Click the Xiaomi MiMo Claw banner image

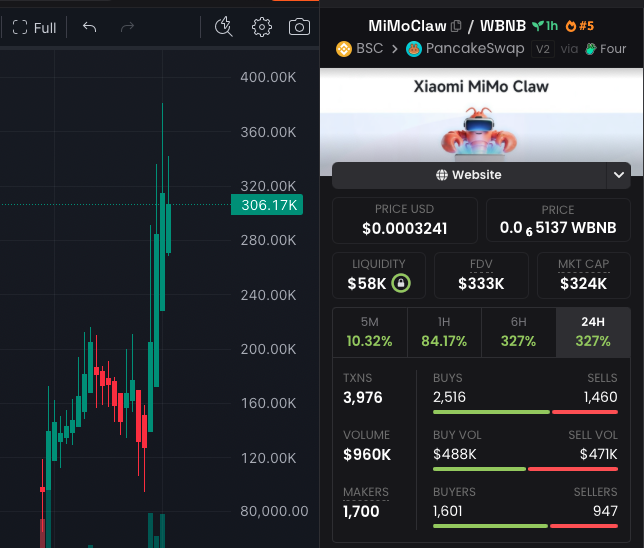(x=481, y=121)
